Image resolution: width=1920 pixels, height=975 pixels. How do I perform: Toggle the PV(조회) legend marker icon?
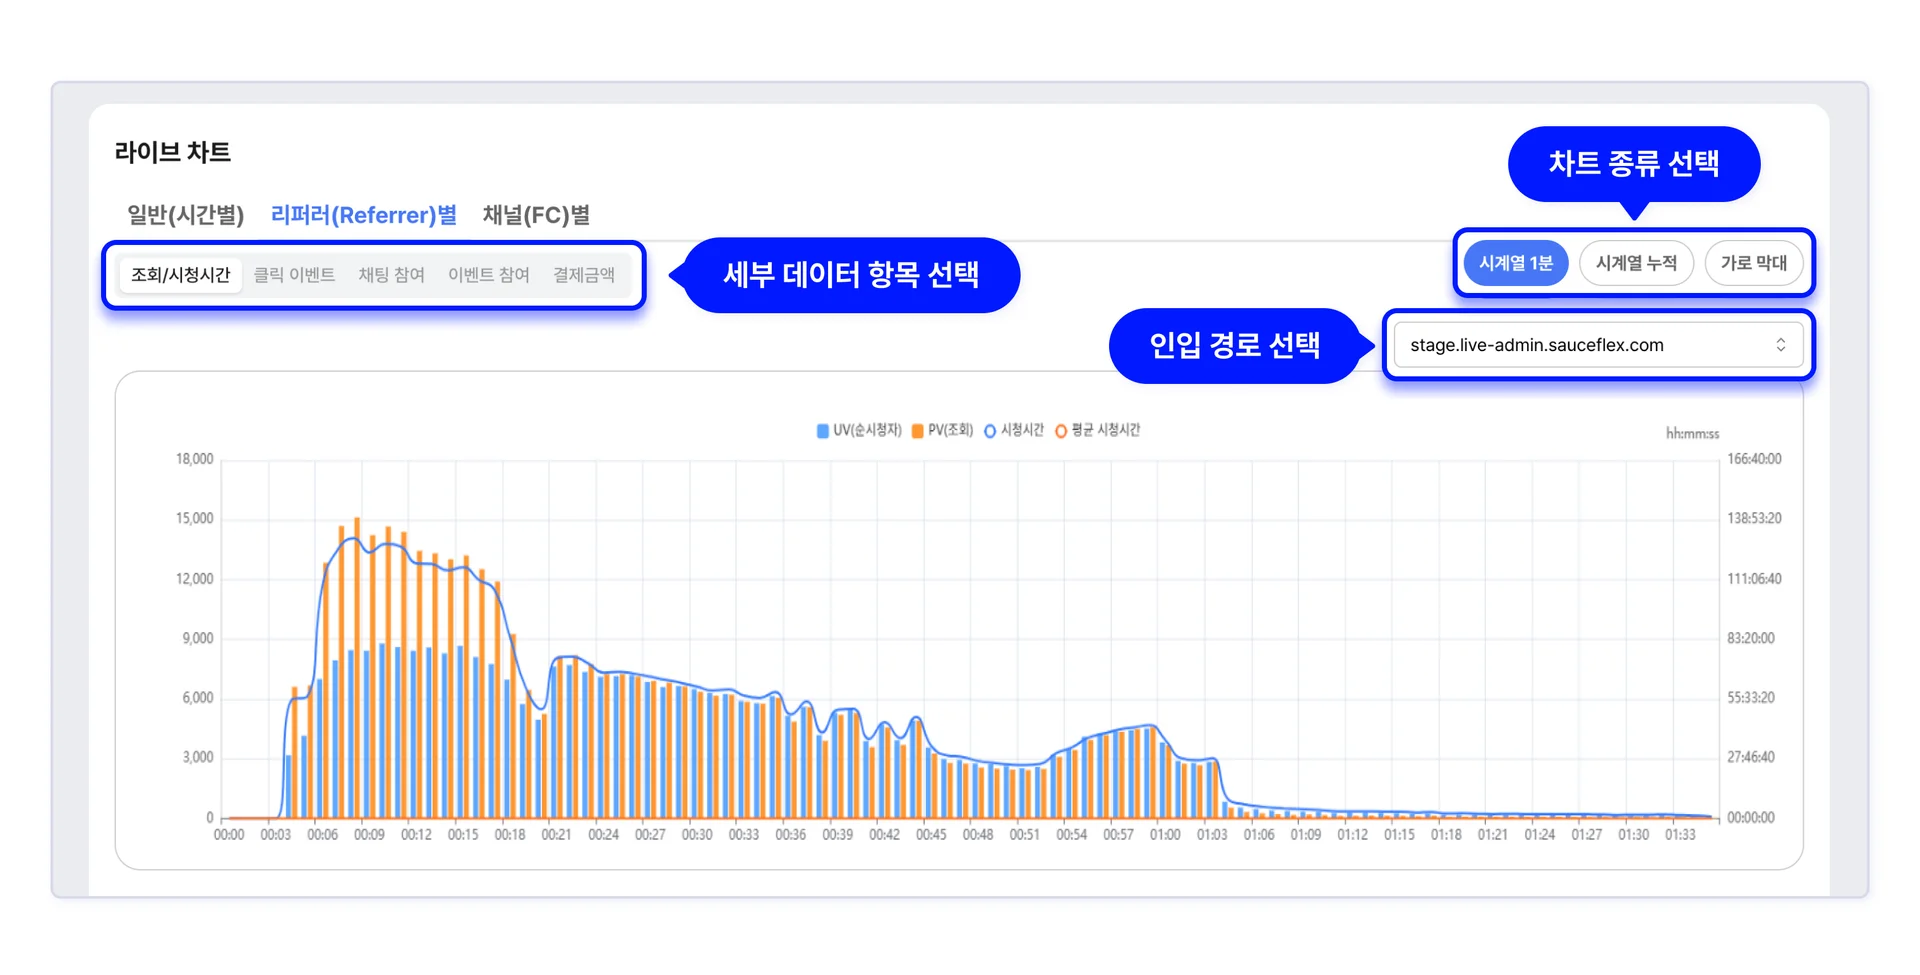tap(916, 430)
